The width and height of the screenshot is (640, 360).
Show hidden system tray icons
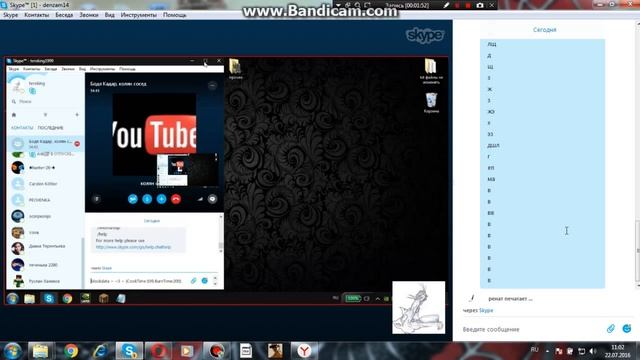pyautogui.click(x=547, y=351)
